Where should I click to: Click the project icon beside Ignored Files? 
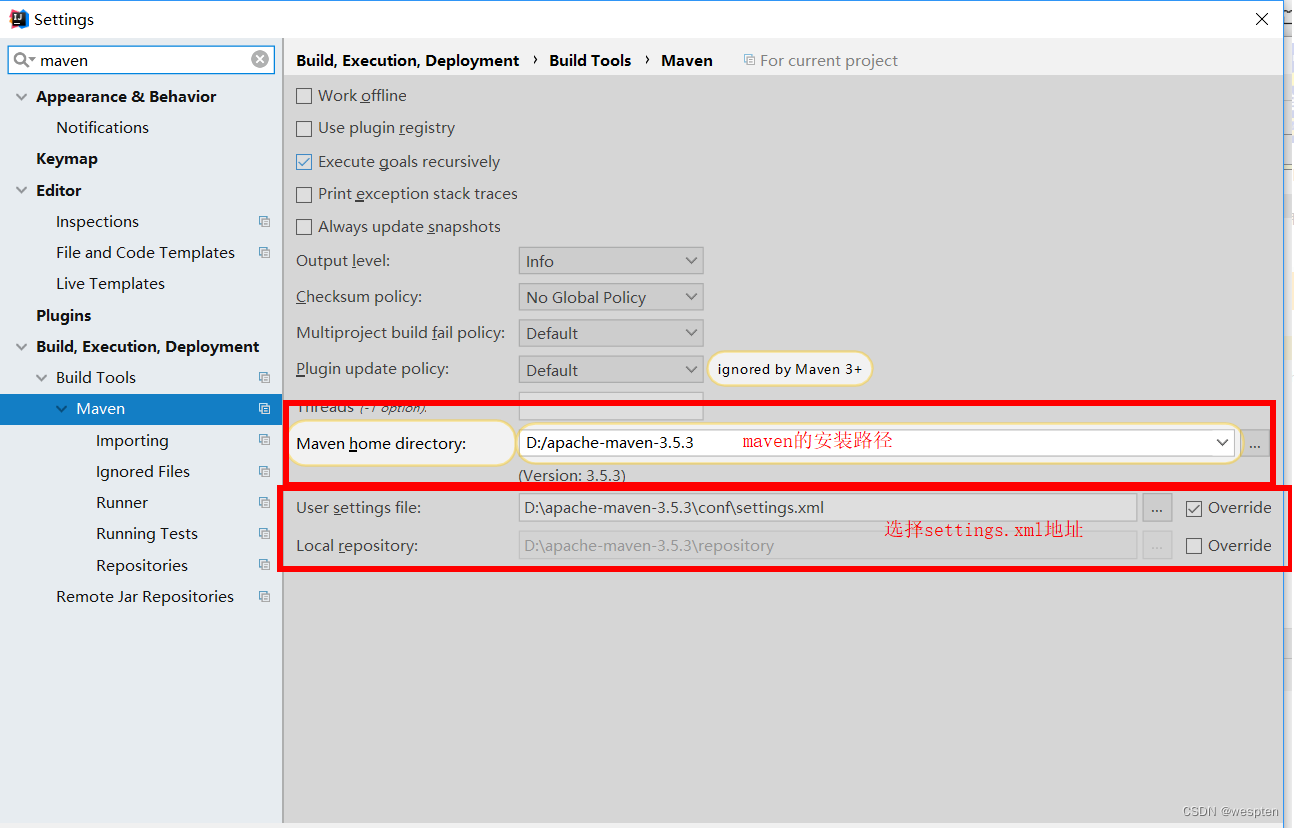point(264,471)
